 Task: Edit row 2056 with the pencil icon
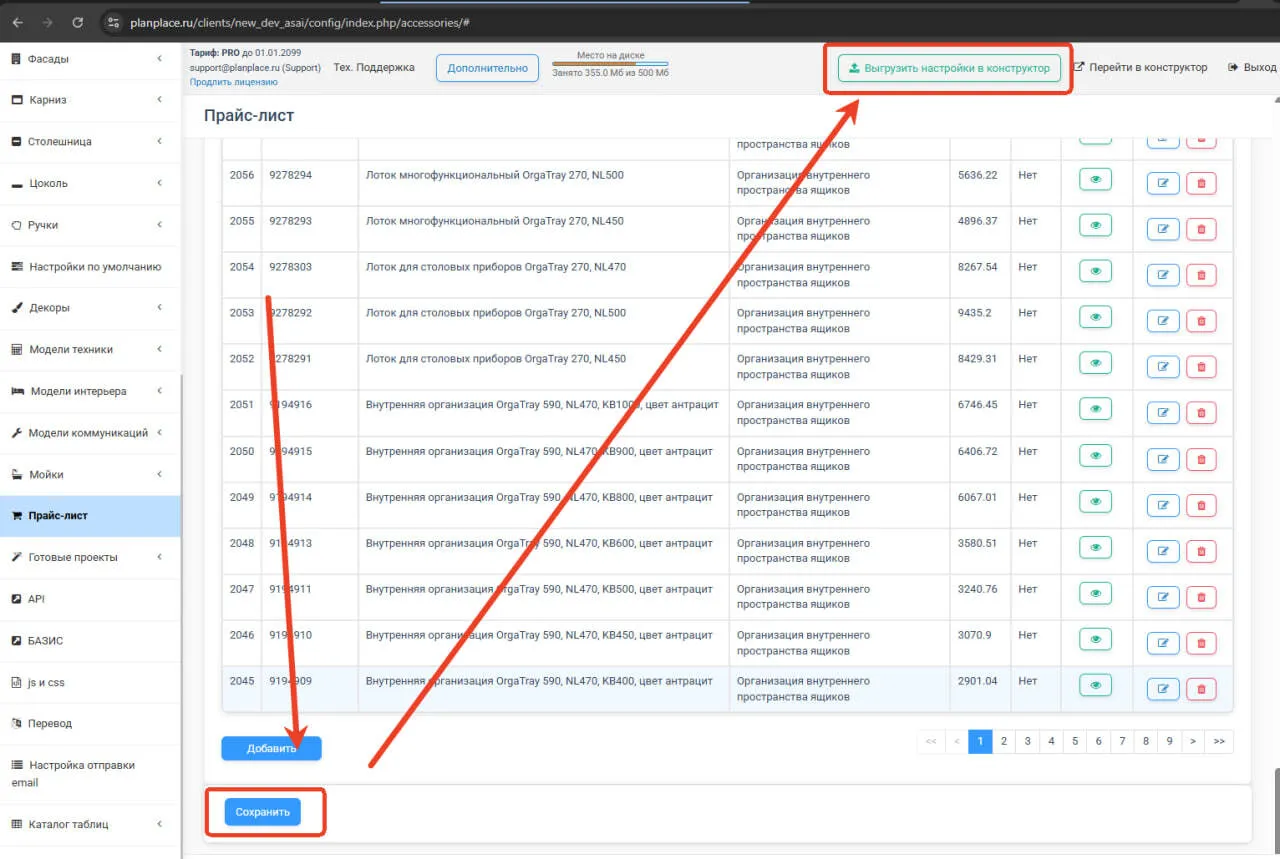click(x=1163, y=183)
